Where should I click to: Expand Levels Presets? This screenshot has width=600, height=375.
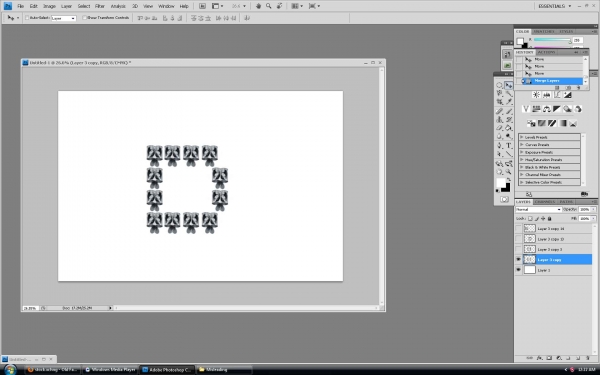pos(521,137)
